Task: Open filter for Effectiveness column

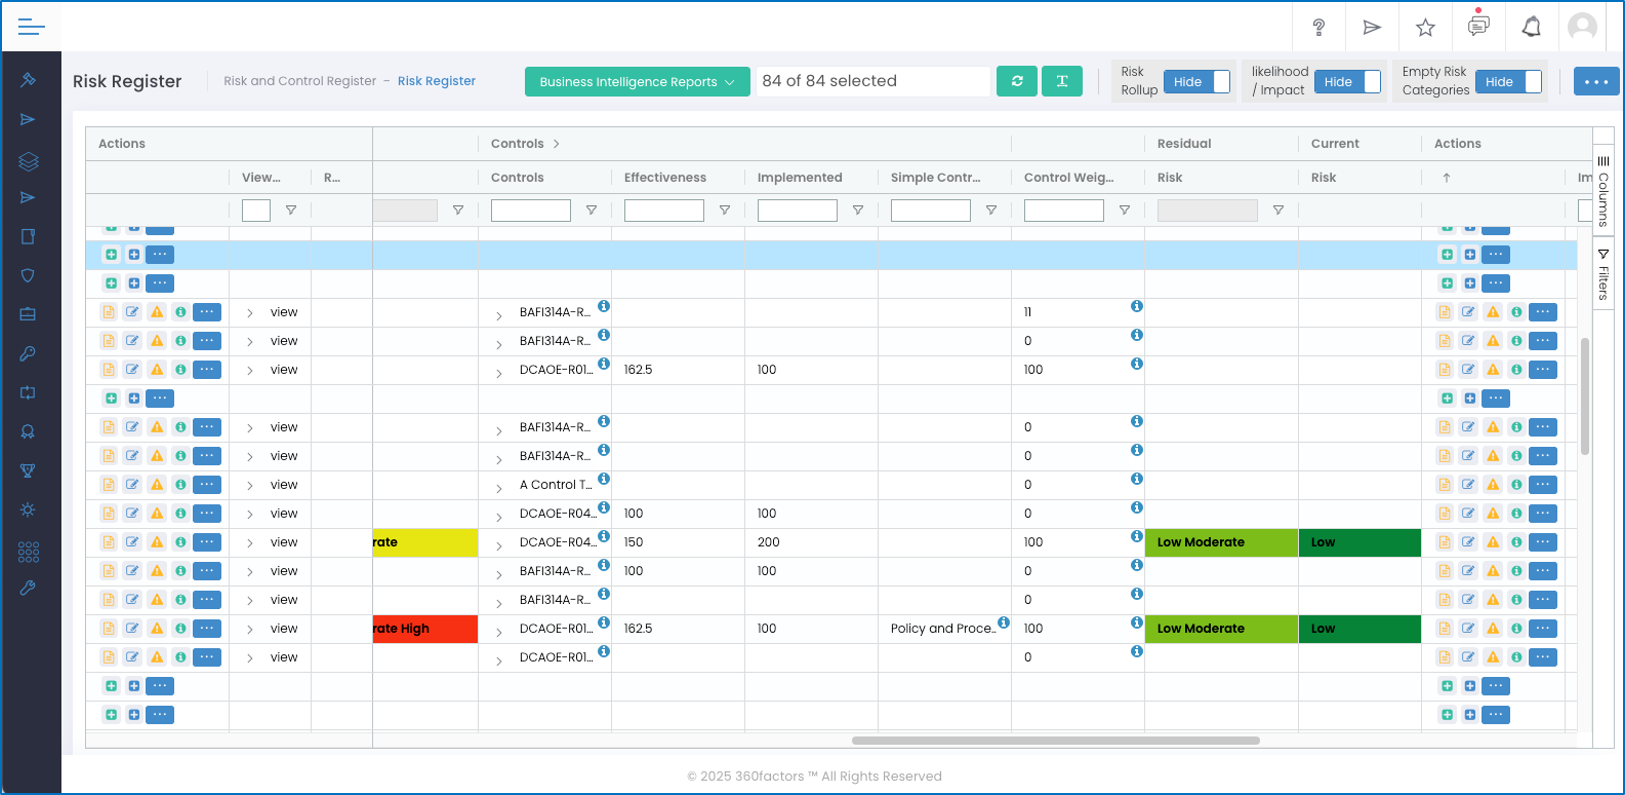Action: coord(724,211)
